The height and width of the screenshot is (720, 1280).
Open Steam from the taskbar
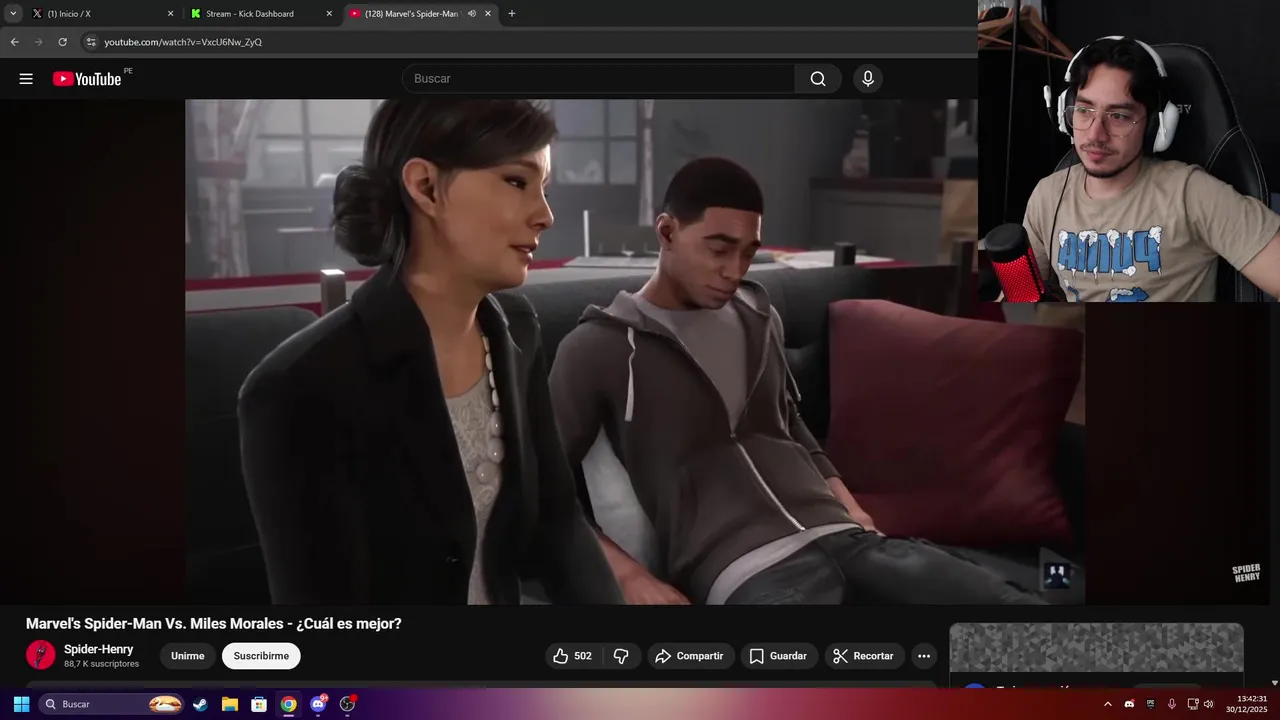pyautogui.click(x=201, y=704)
